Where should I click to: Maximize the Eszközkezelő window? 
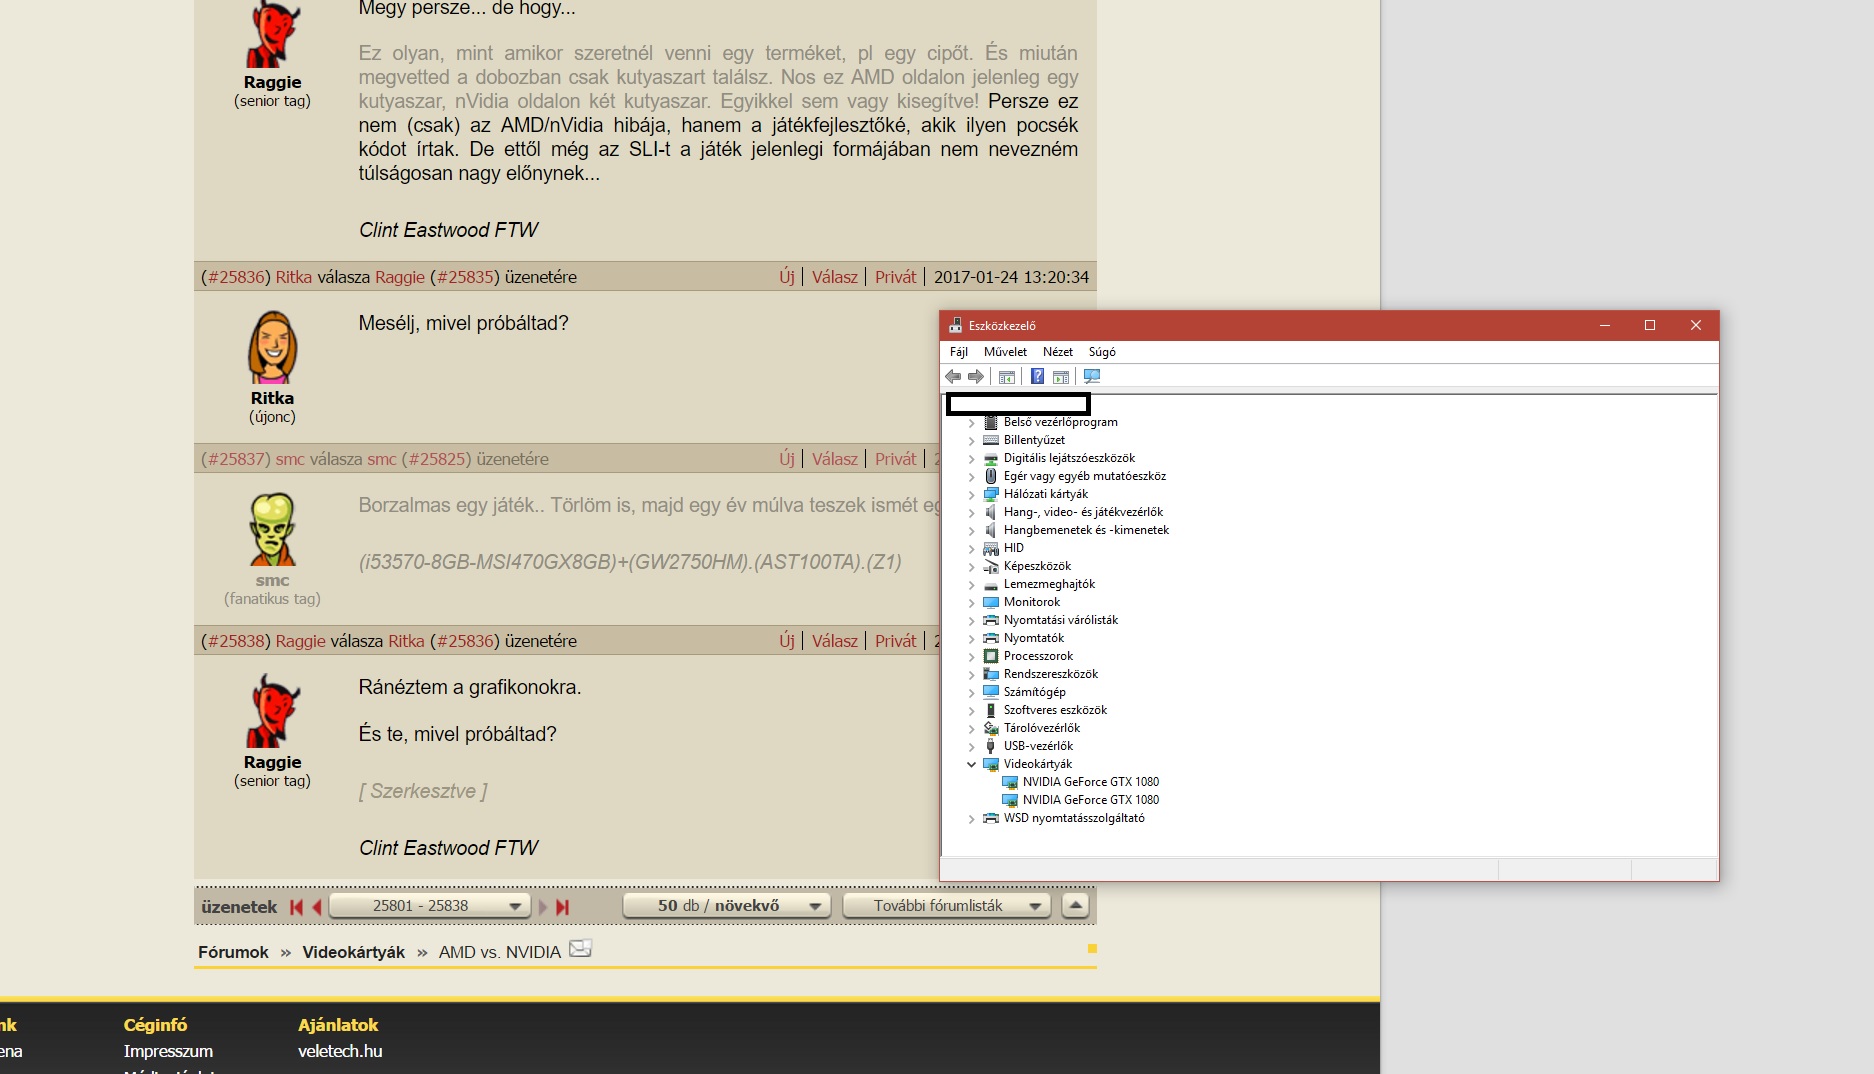1650,325
